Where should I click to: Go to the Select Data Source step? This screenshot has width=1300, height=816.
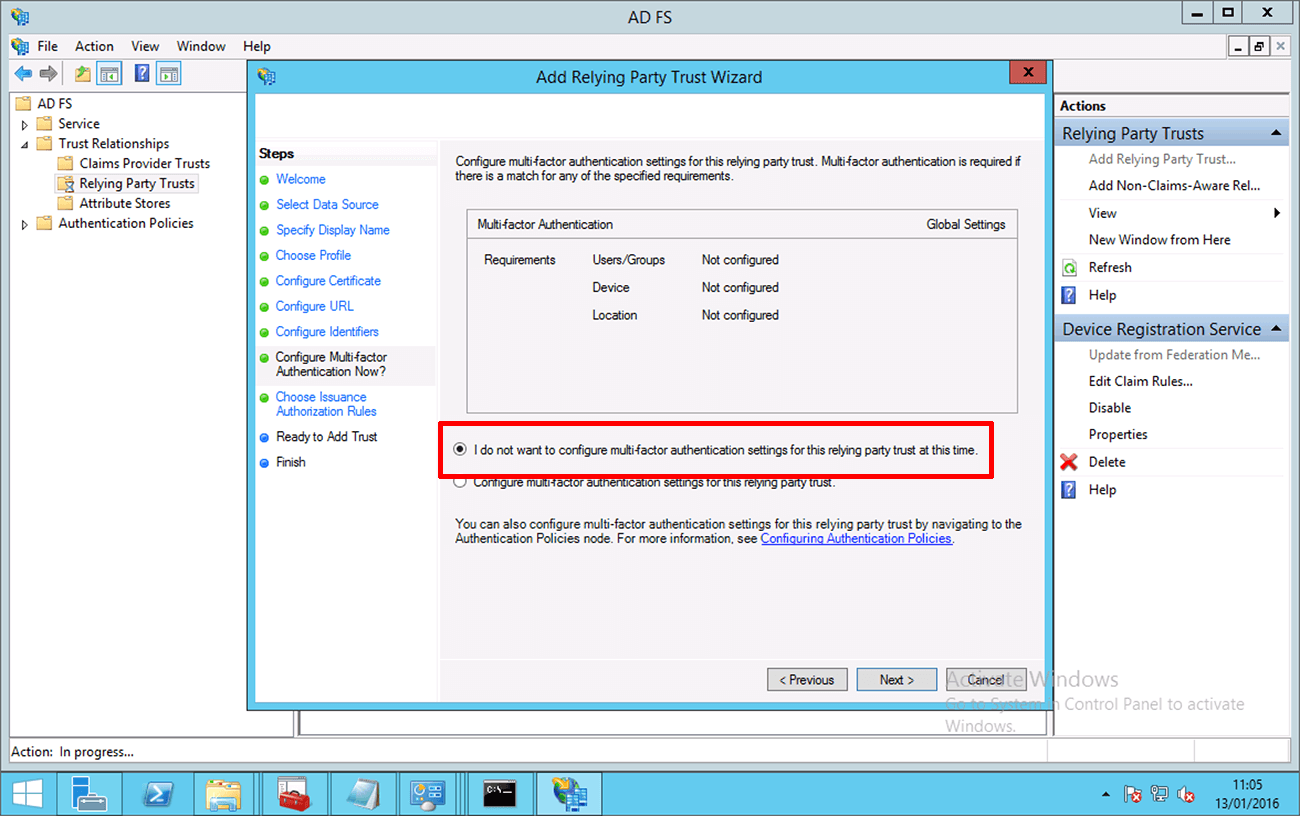(x=327, y=204)
